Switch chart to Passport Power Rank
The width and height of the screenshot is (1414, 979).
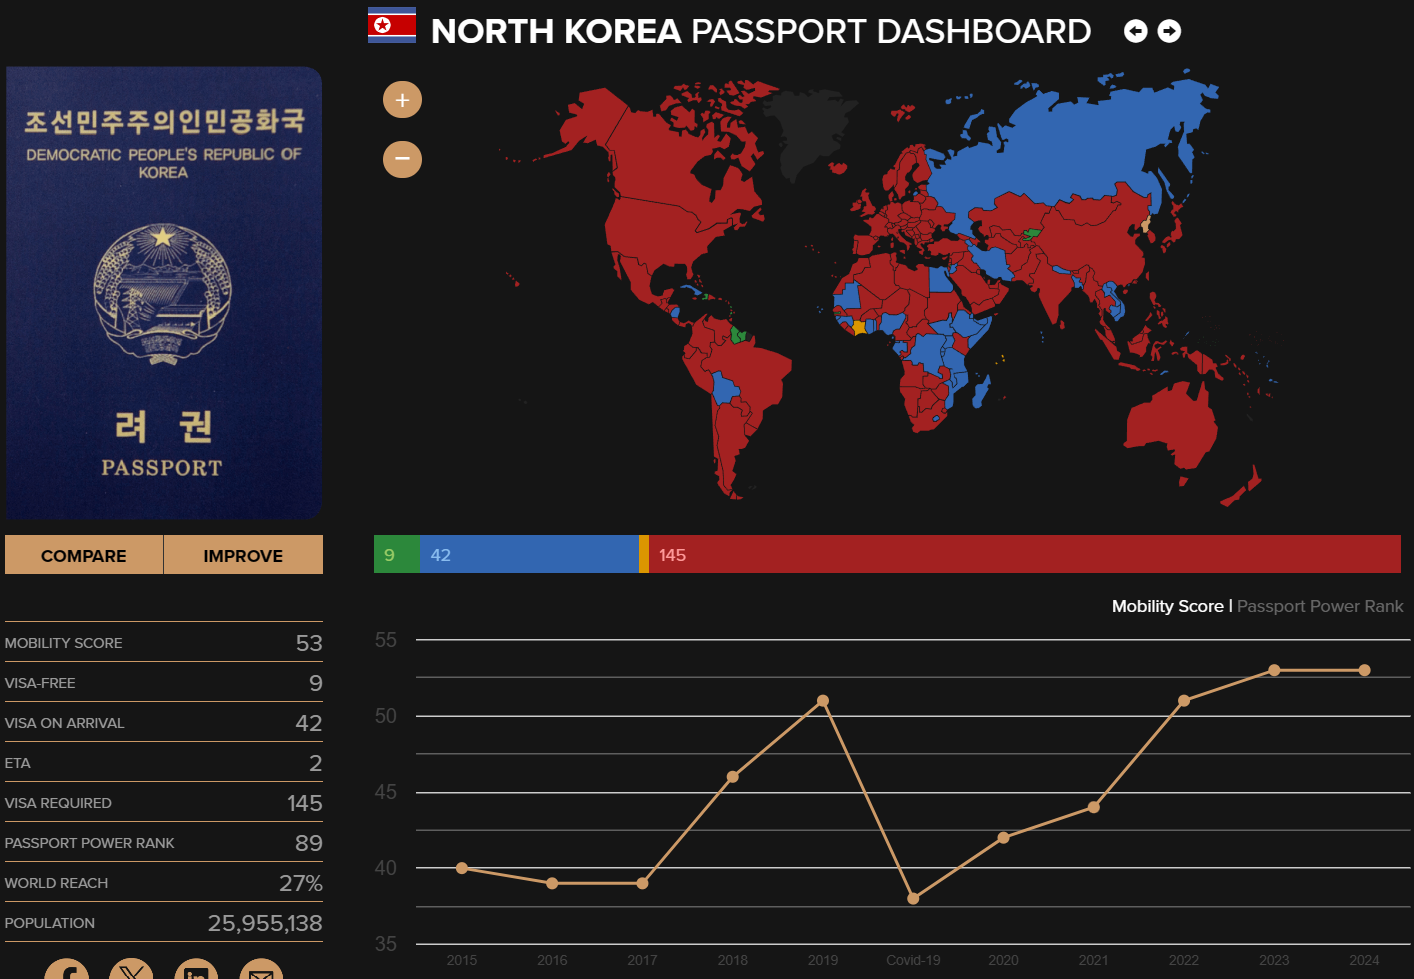[x=1319, y=606]
